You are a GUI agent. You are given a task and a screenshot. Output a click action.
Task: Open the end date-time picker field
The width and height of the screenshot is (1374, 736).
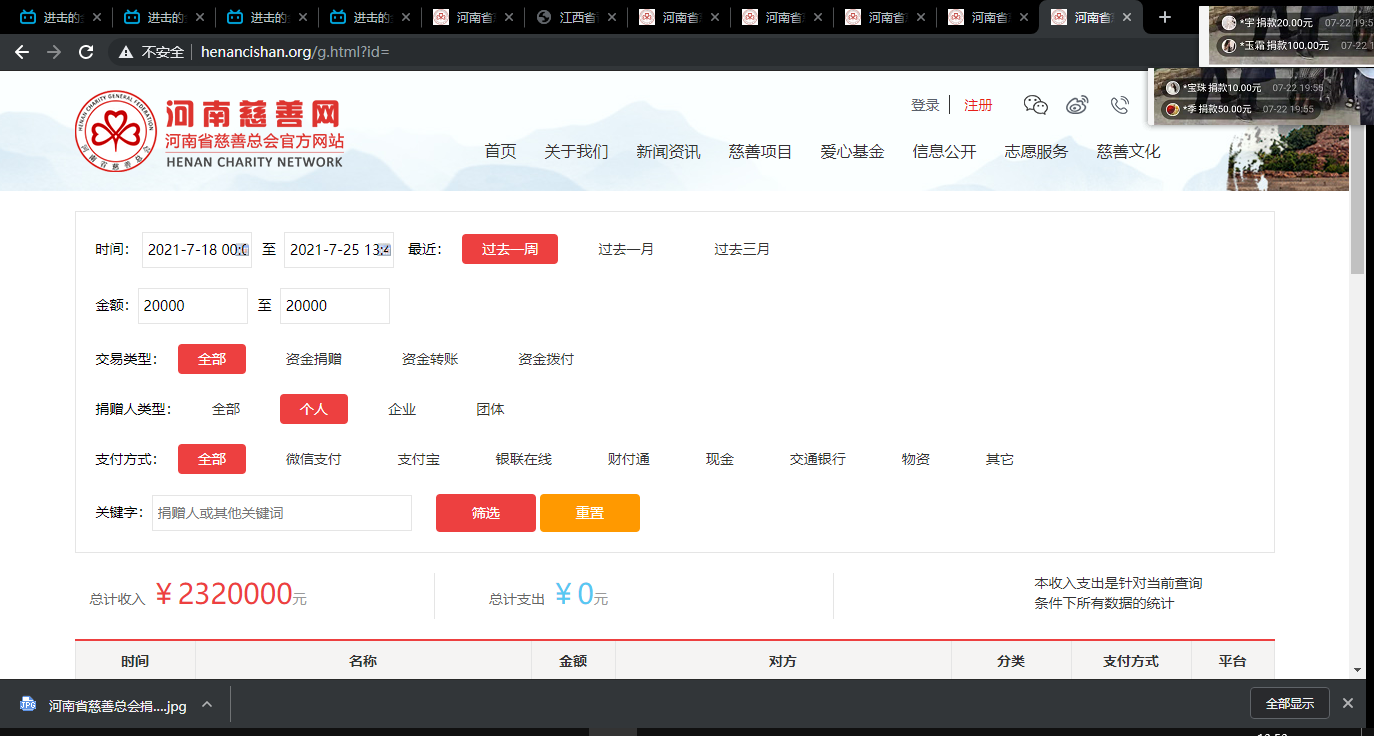[x=339, y=250]
